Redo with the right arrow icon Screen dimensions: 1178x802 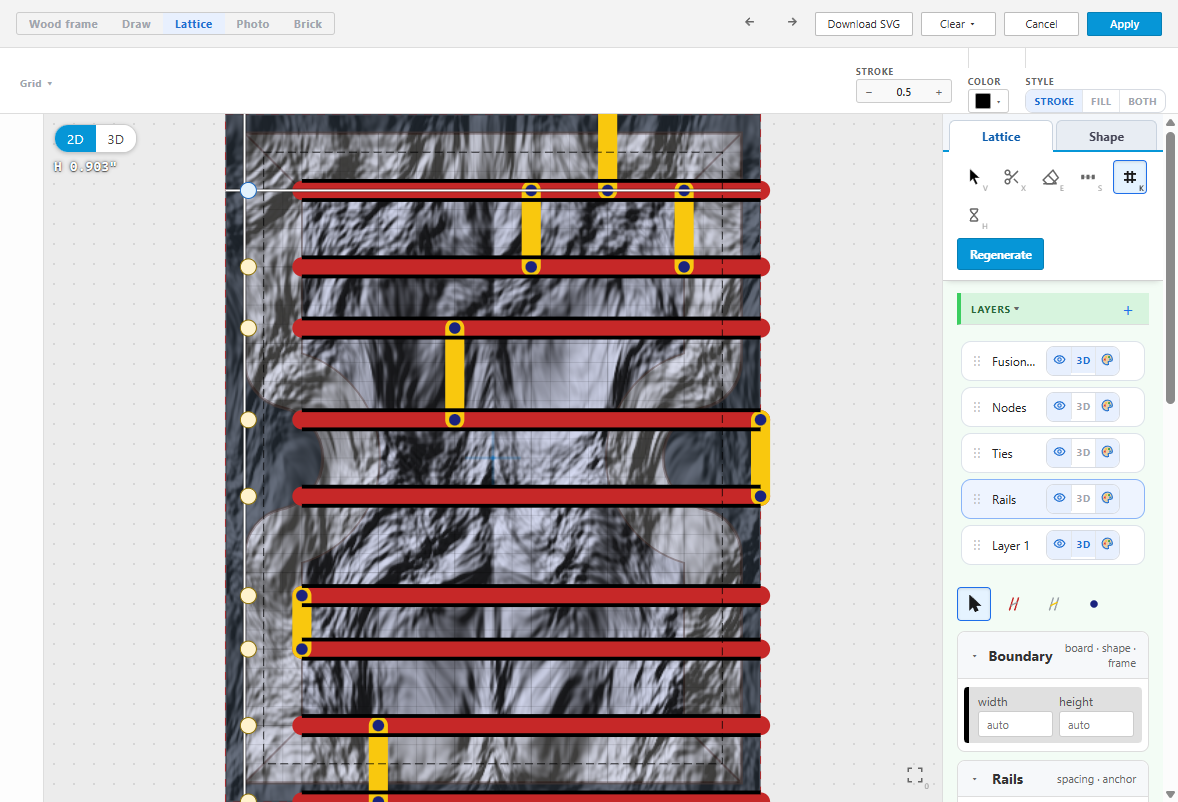(x=792, y=23)
